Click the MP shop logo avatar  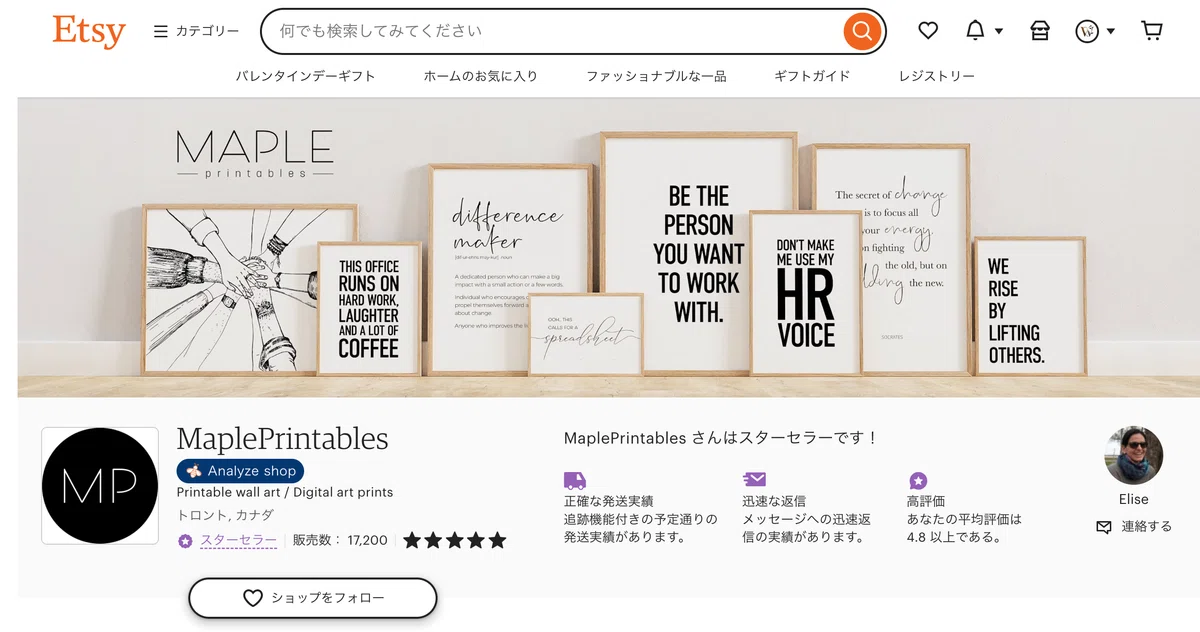point(100,486)
